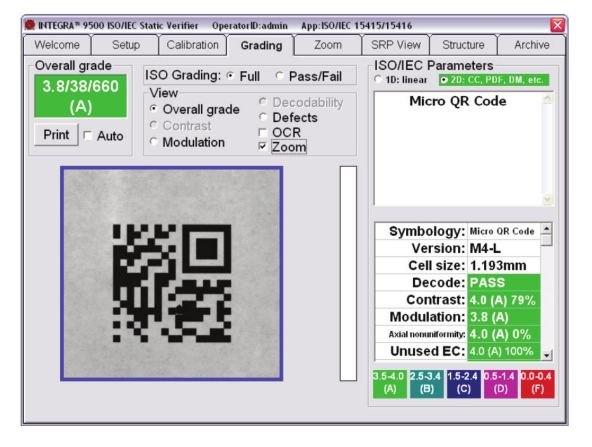Enable the Auto print checkbox
The width and height of the screenshot is (592, 447).
pyautogui.click(x=88, y=136)
